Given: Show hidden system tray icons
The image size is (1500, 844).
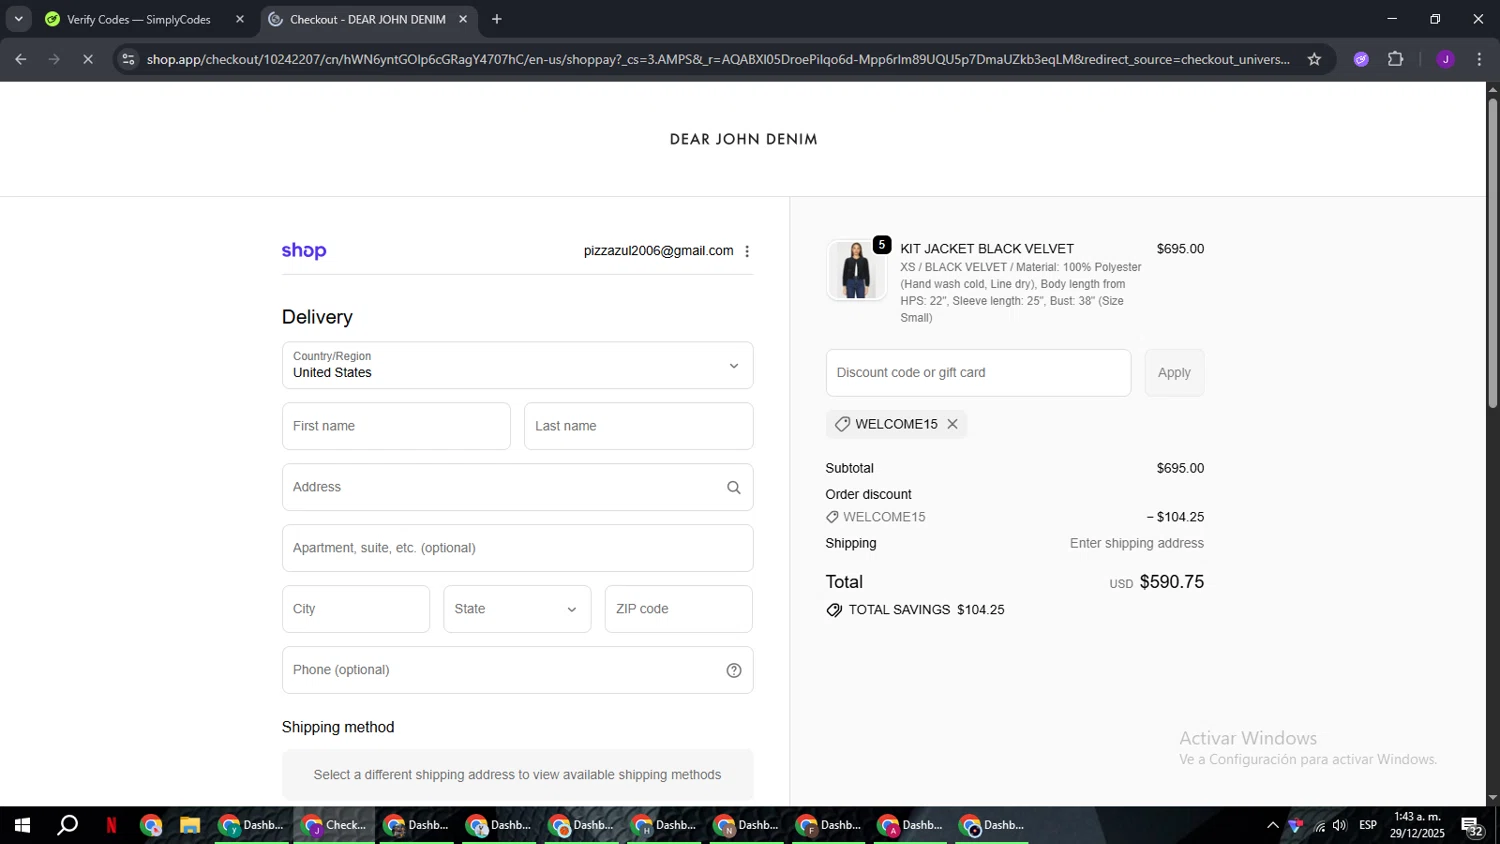Looking at the screenshot, I should [1272, 825].
